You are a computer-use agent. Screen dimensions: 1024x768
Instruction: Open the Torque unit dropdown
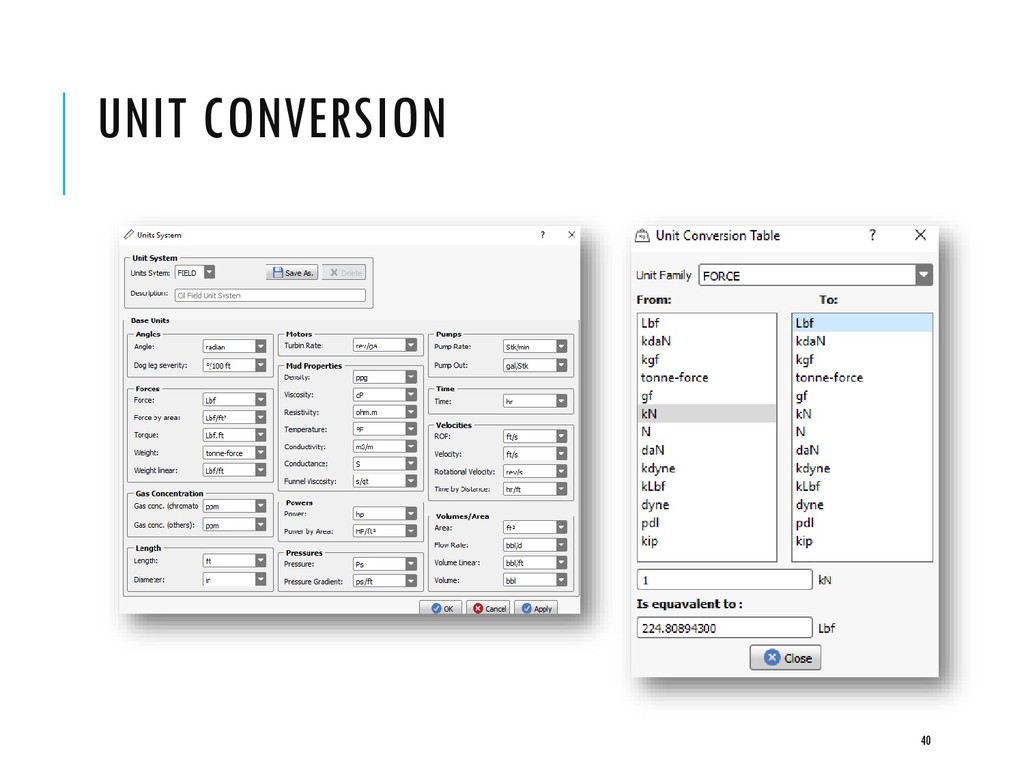tap(261, 435)
